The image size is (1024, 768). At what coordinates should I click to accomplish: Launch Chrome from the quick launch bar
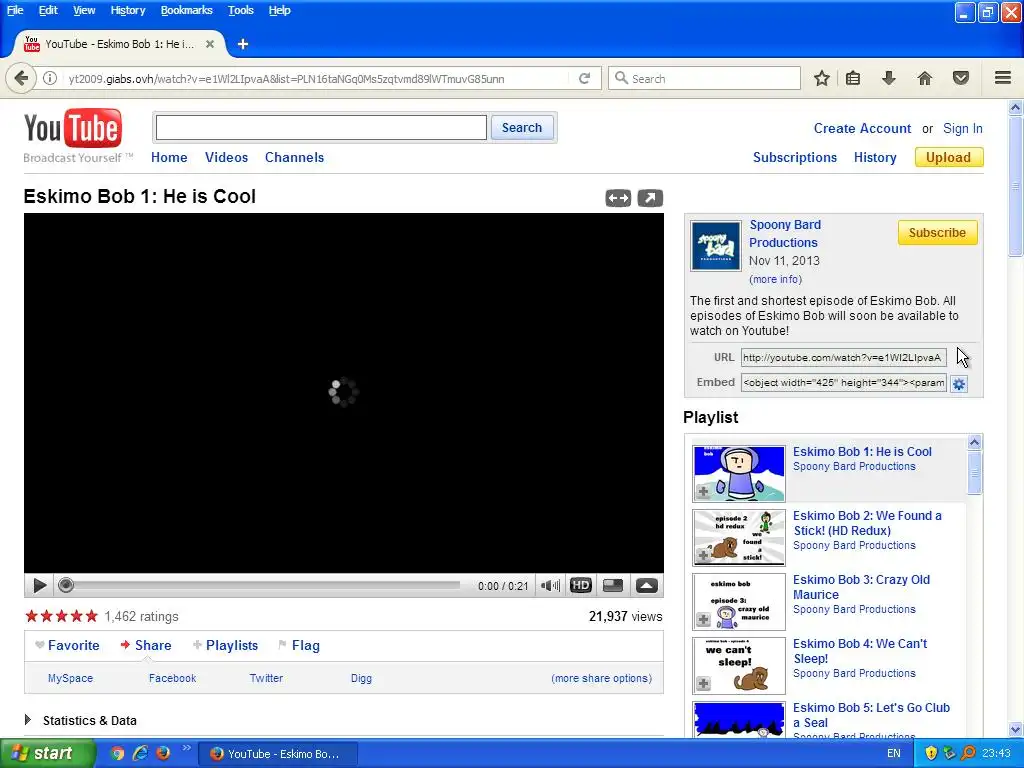click(x=117, y=754)
